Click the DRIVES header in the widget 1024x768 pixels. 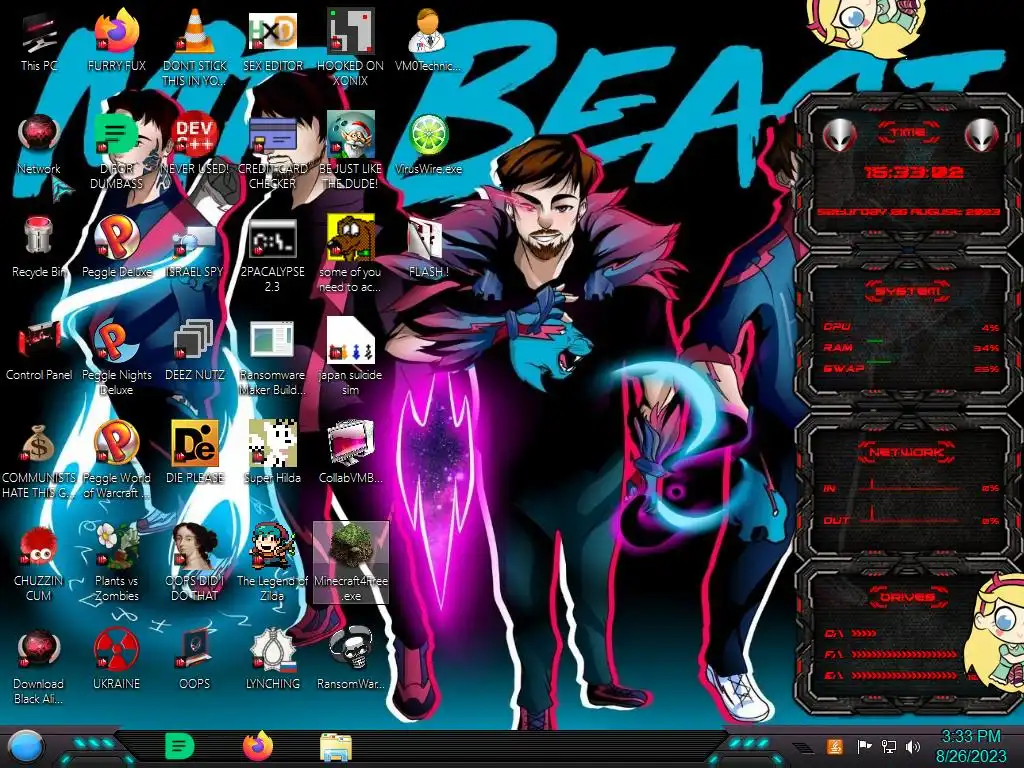[908, 596]
